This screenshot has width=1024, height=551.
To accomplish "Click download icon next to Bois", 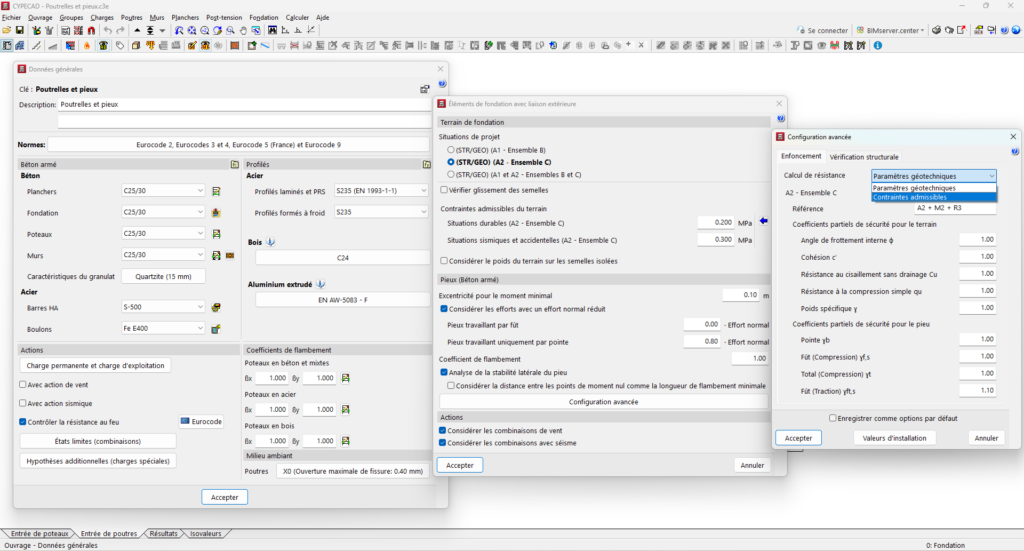I will 270,242.
